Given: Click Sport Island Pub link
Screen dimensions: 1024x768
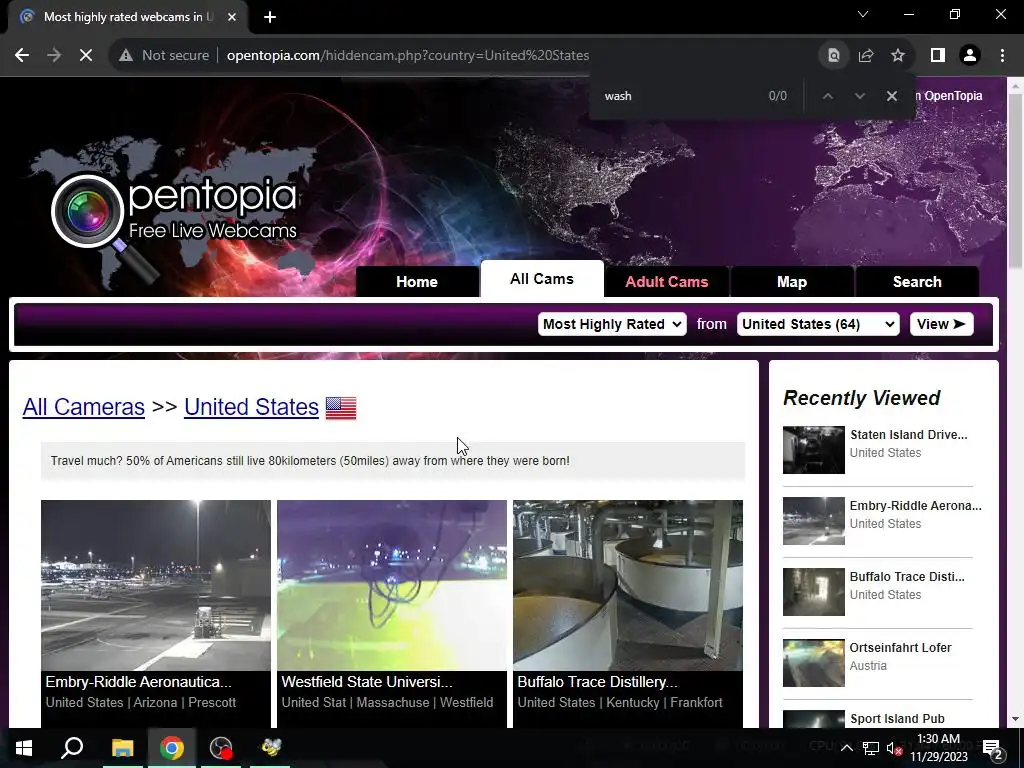Looking at the screenshot, I should pos(897,719).
